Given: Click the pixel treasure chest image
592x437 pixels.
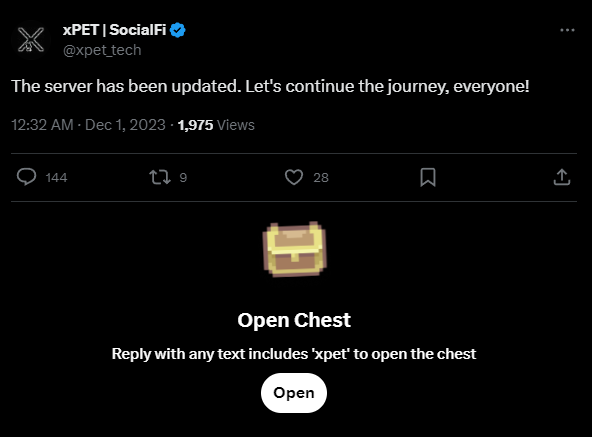Looking at the screenshot, I should (294, 249).
